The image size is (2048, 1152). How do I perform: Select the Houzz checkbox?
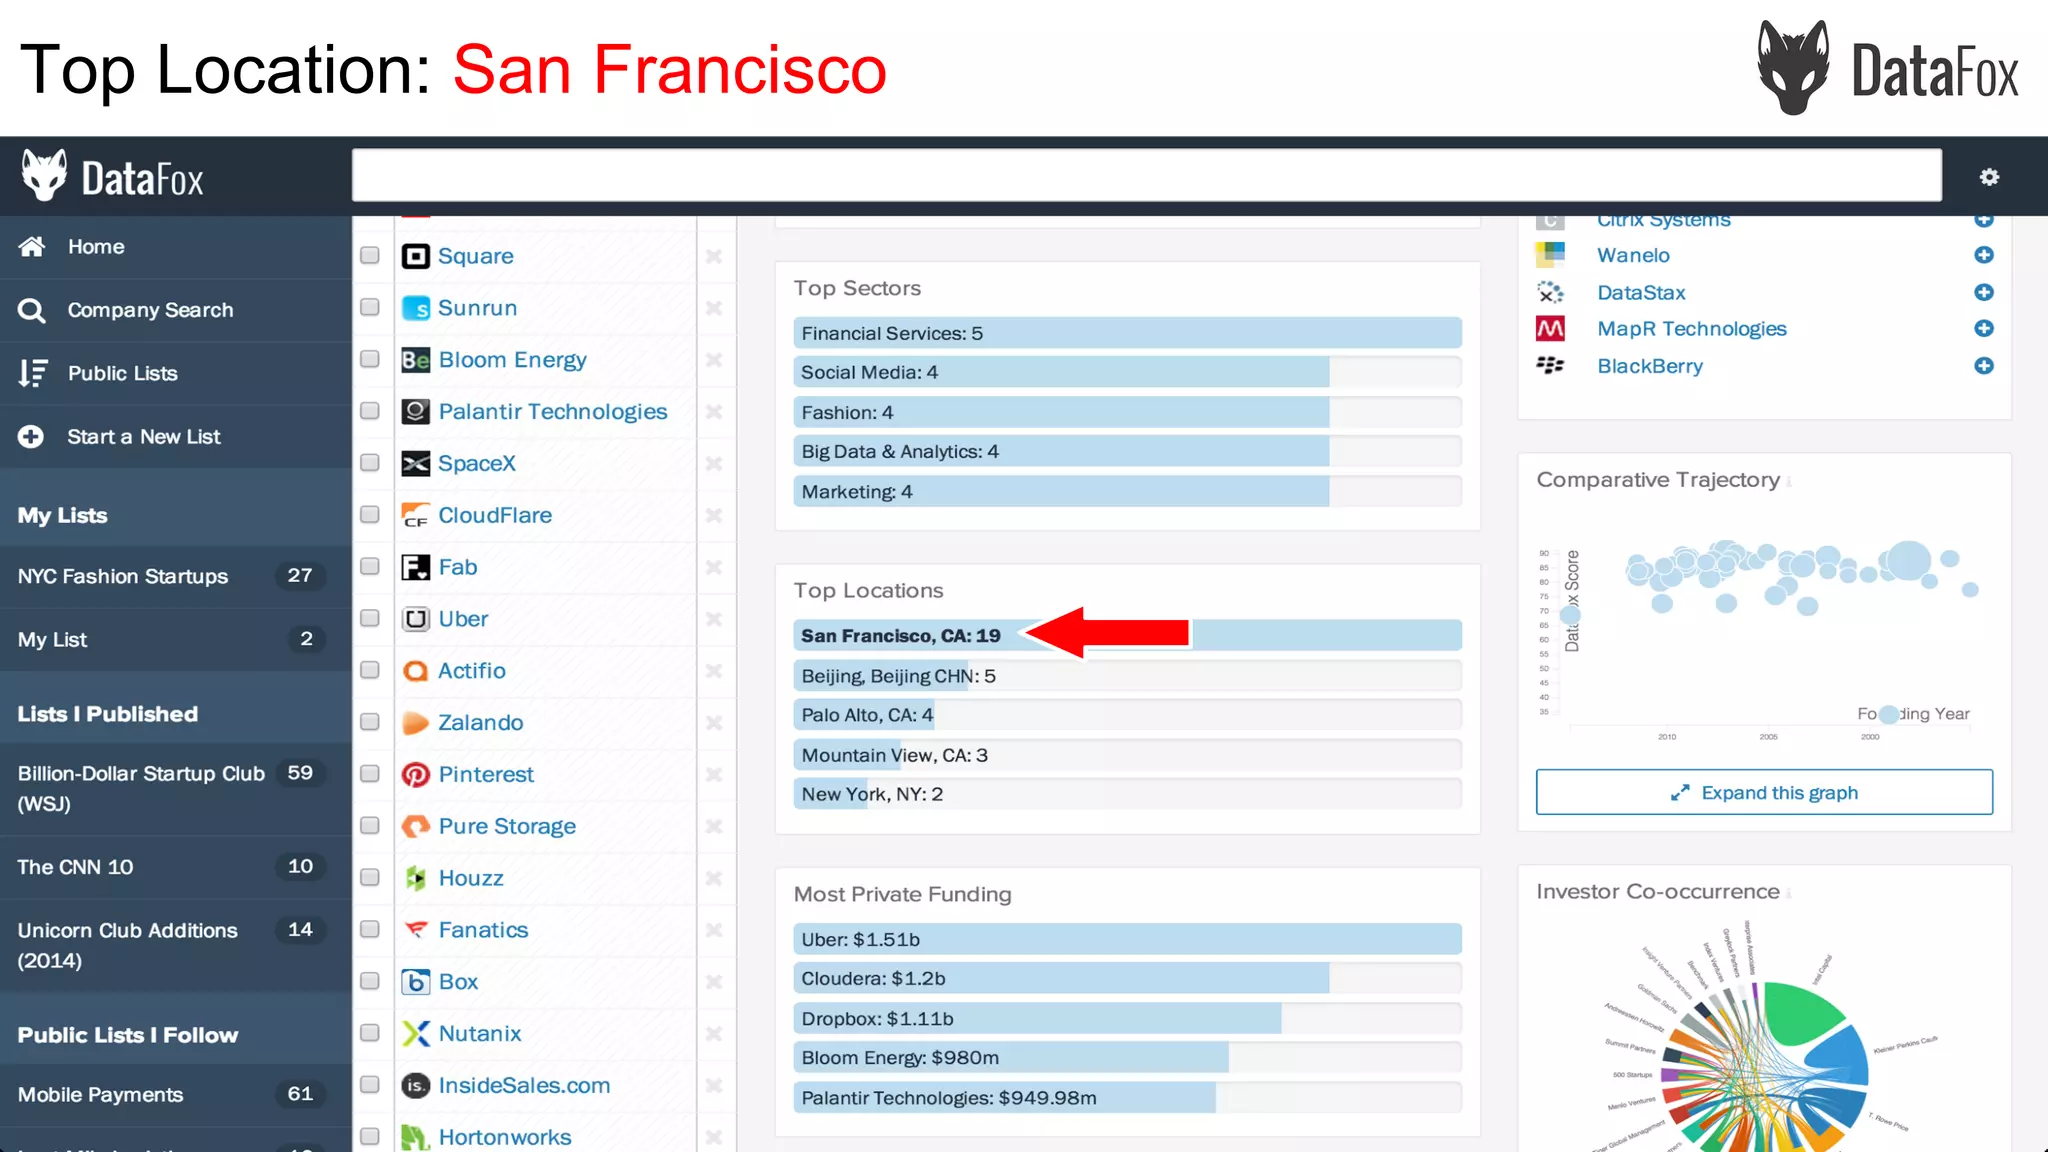[370, 877]
